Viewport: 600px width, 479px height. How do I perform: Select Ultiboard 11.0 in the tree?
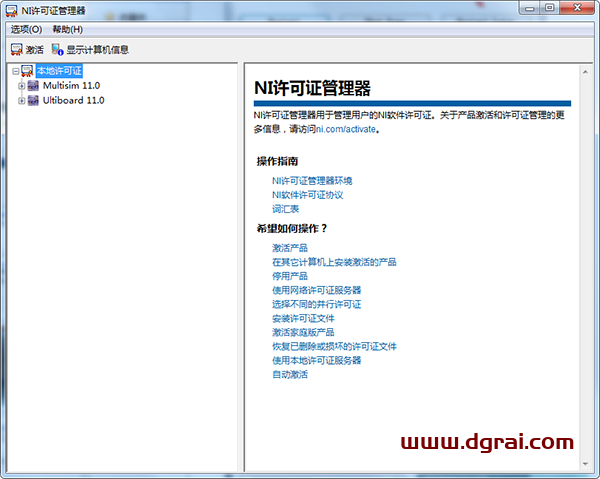point(73,100)
